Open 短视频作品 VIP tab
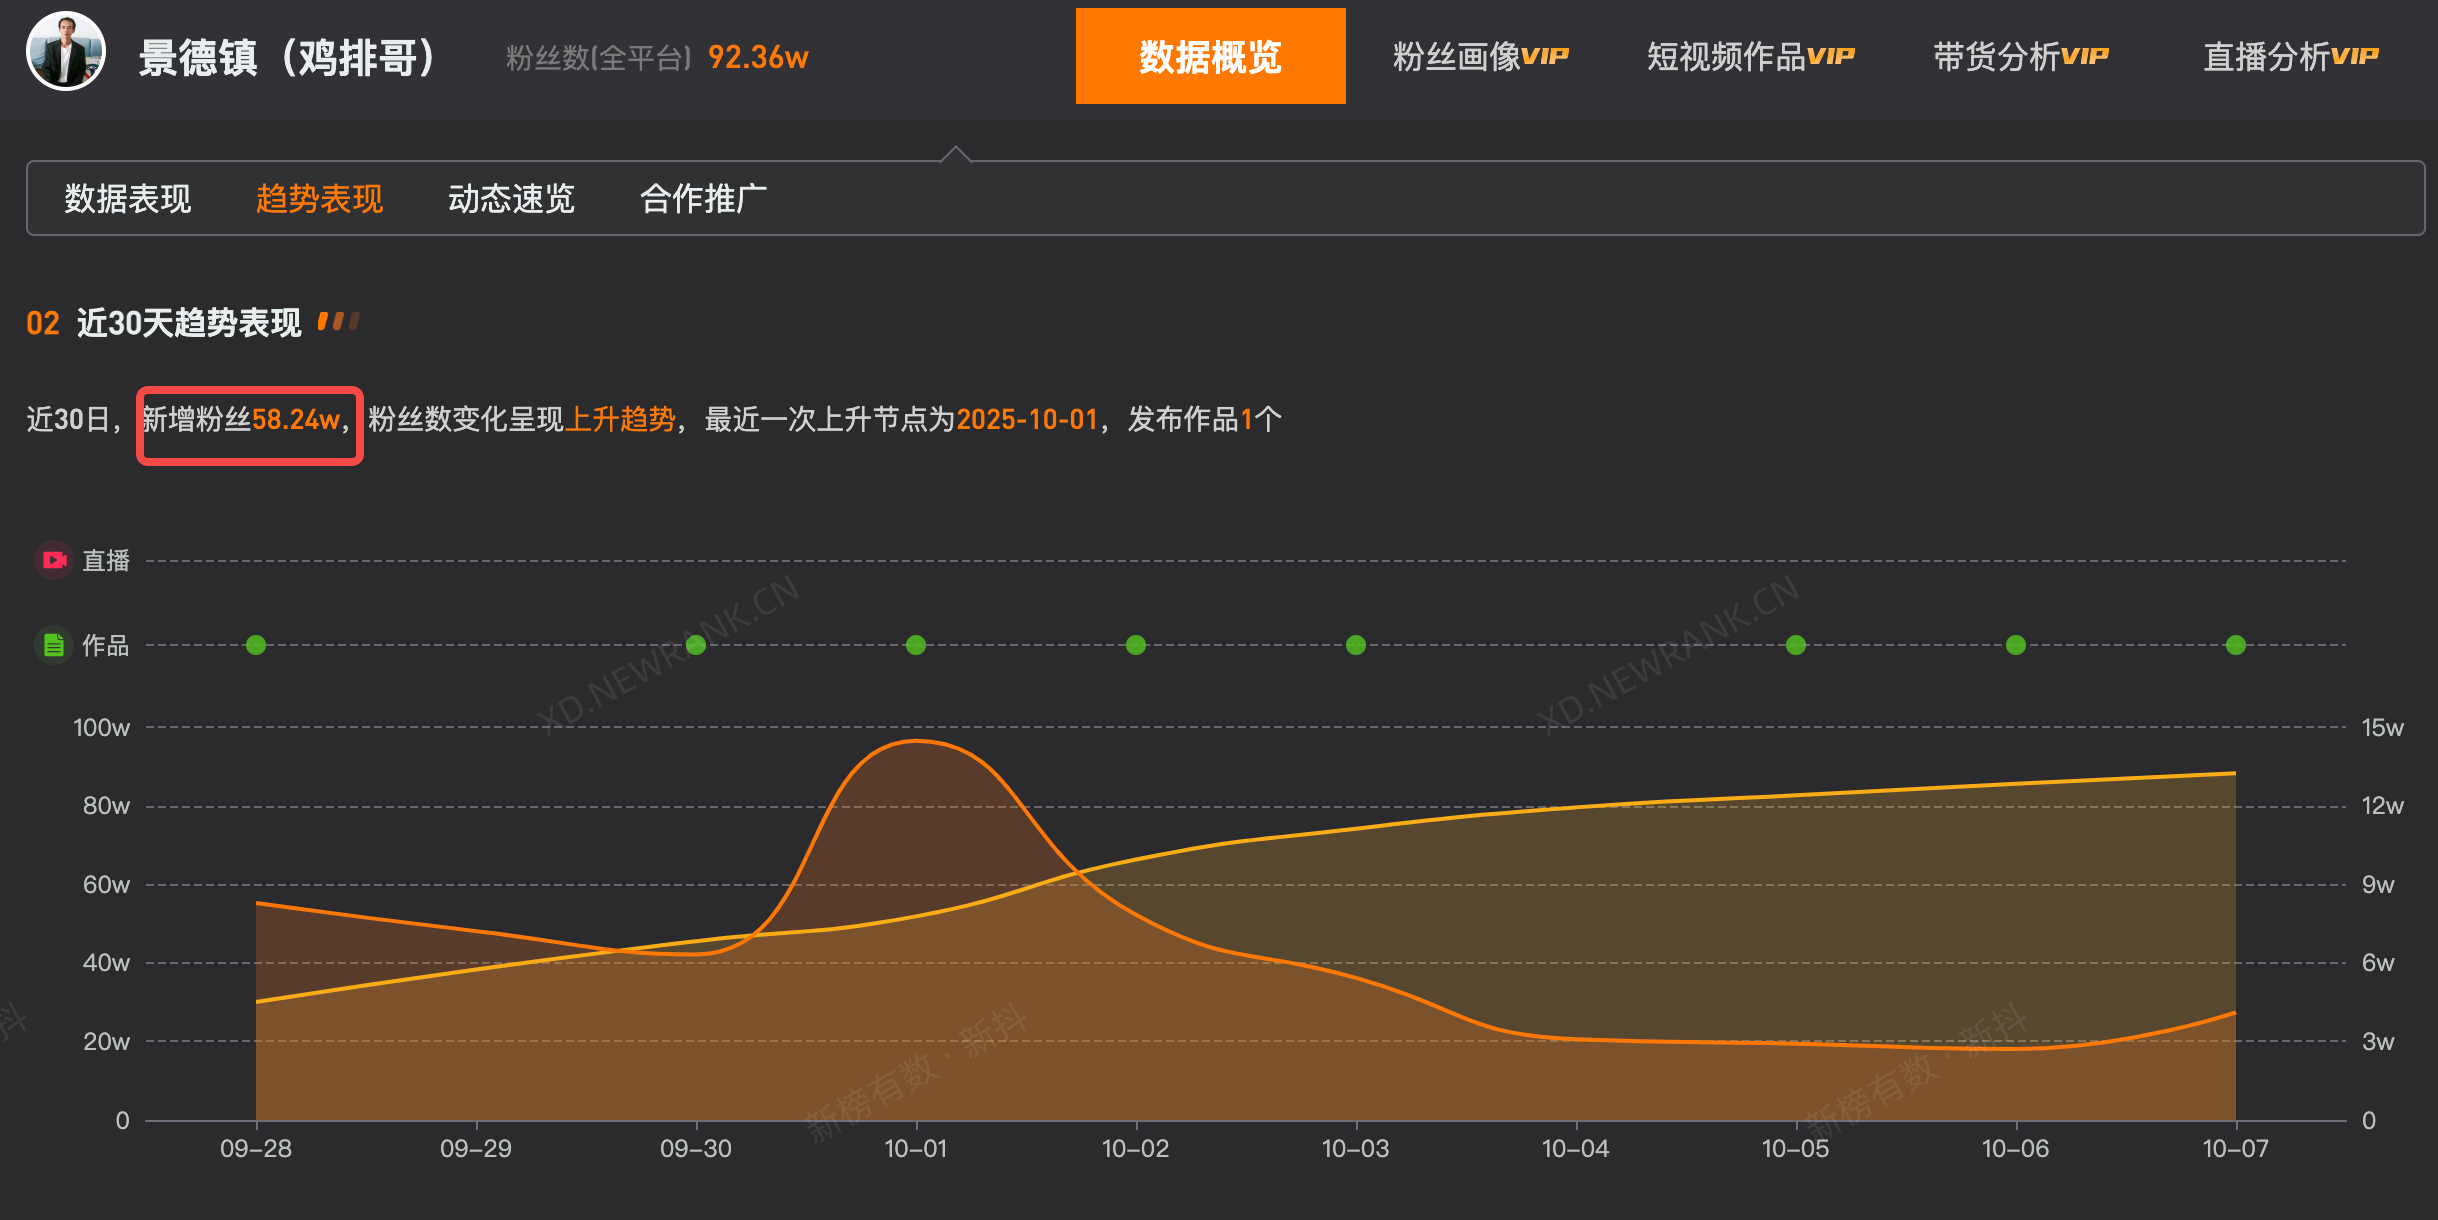The height and width of the screenshot is (1220, 2438). pyautogui.click(x=1750, y=57)
